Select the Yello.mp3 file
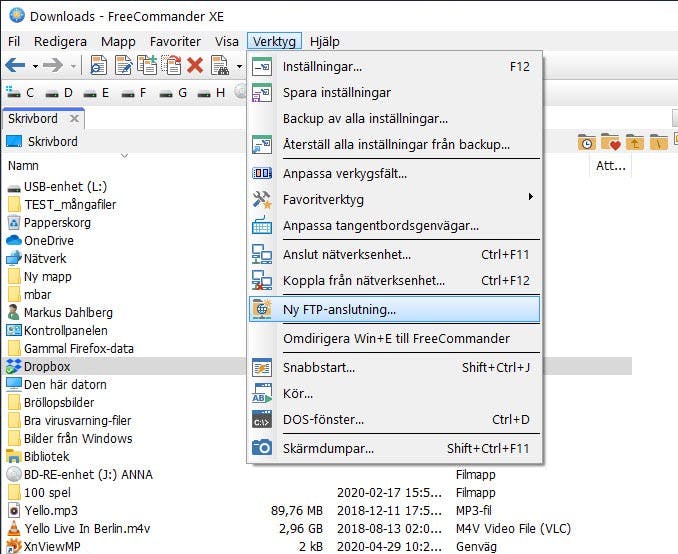Viewport: 678px width, 554px height. point(42,510)
